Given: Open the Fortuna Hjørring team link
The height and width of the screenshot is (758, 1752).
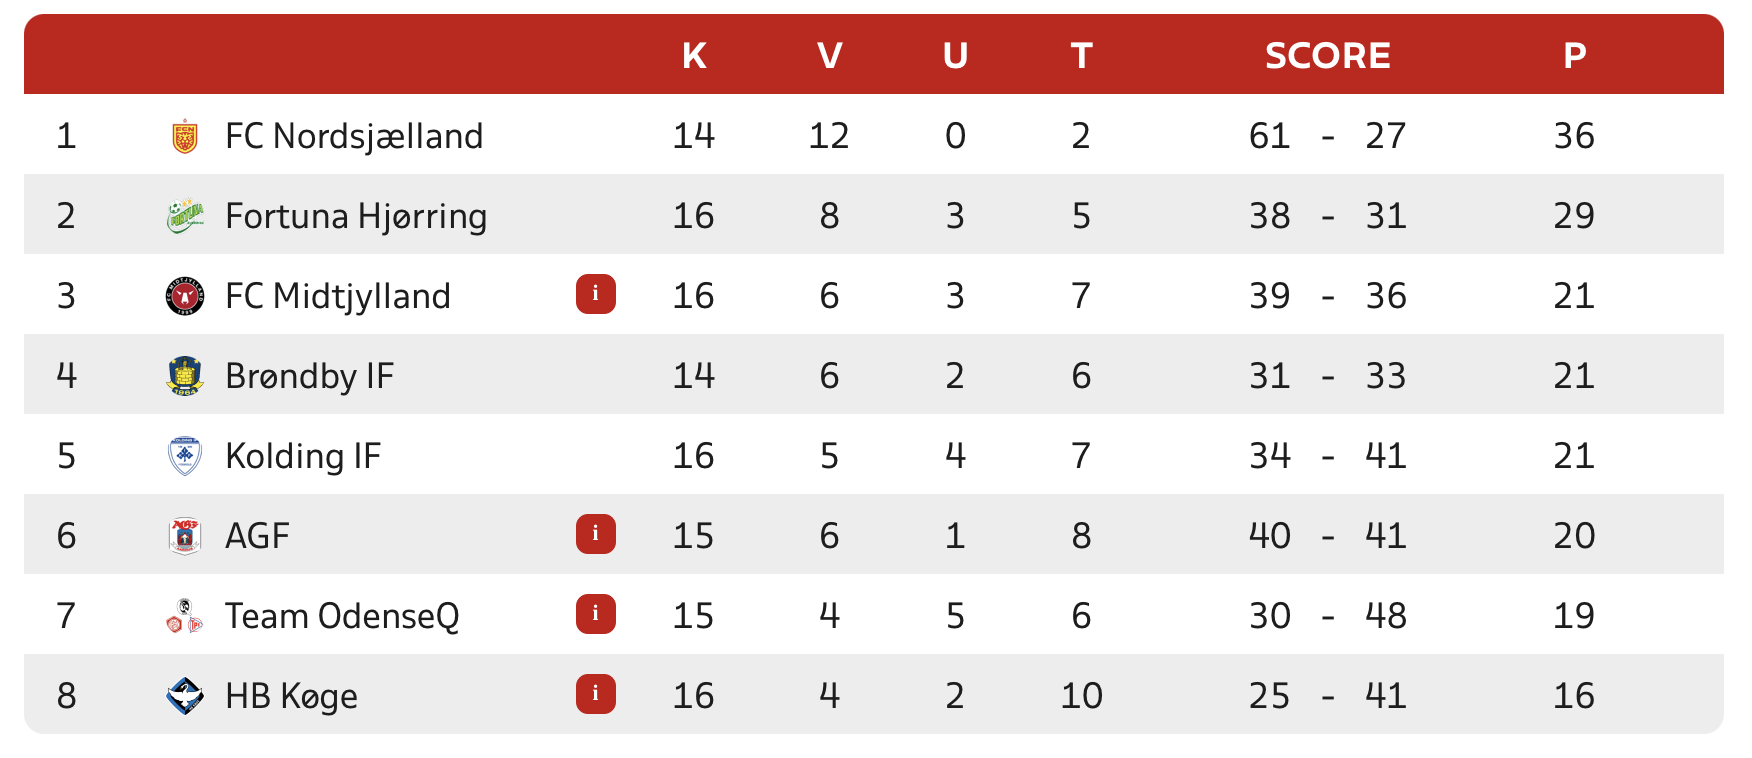Looking at the screenshot, I should click(356, 216).
